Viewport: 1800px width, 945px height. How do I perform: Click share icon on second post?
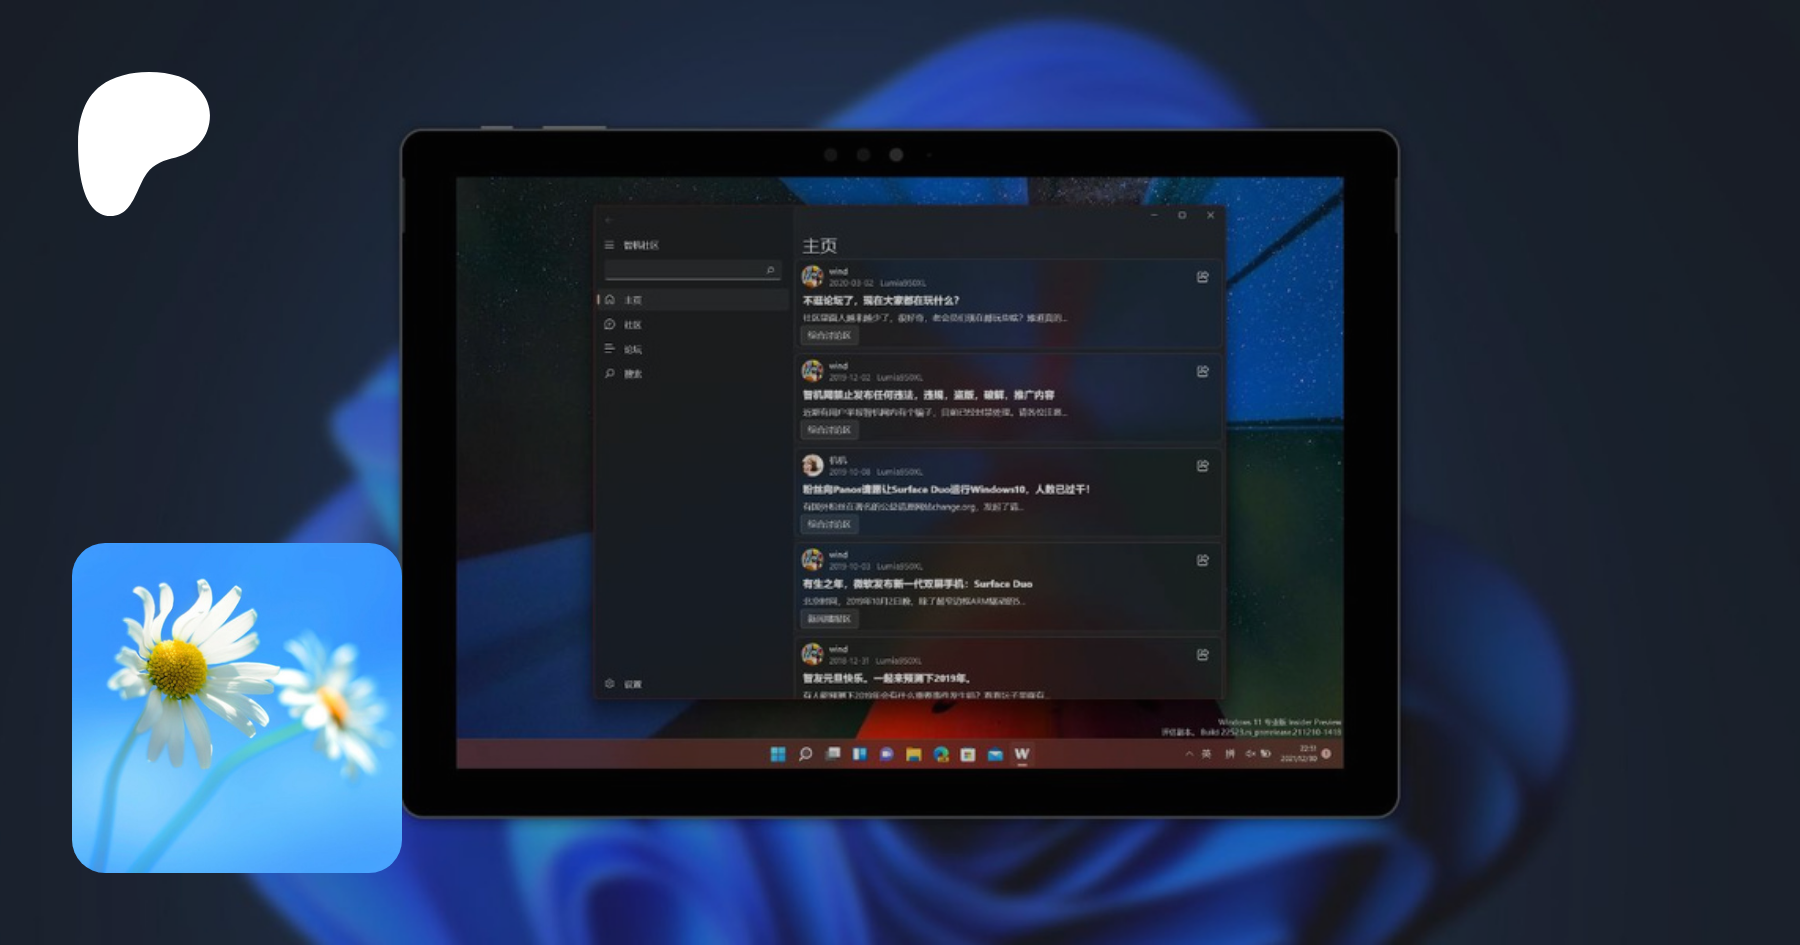tap(1203, 372)
